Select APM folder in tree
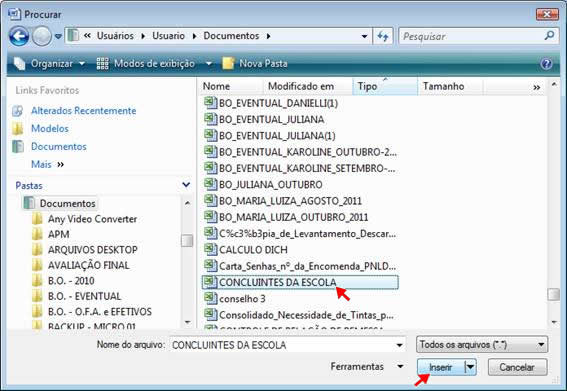 [58, 234]
